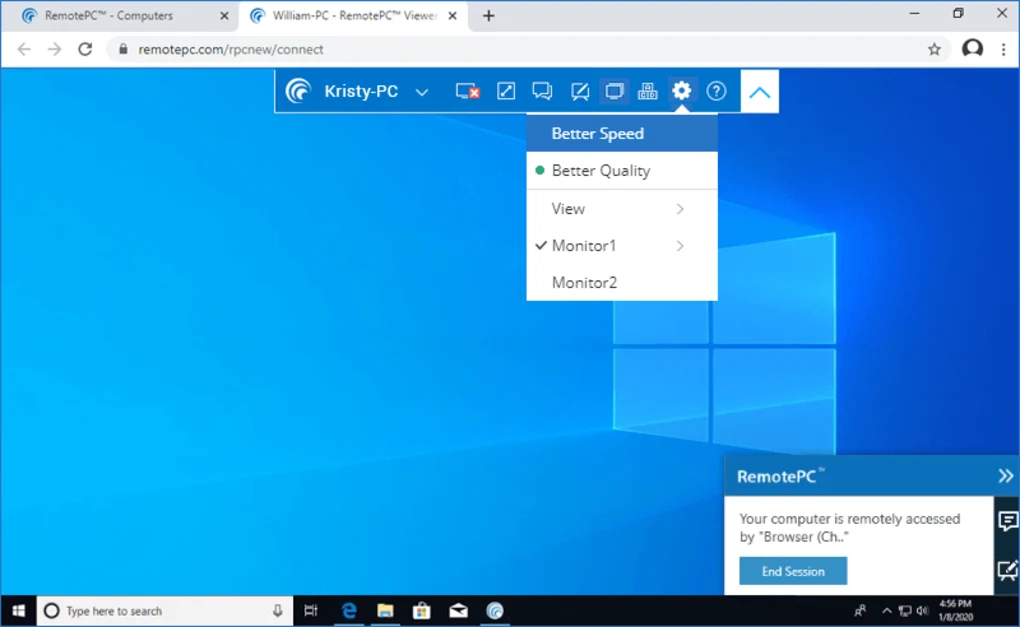Select Better Quality display mode

[x=601, y=170]
